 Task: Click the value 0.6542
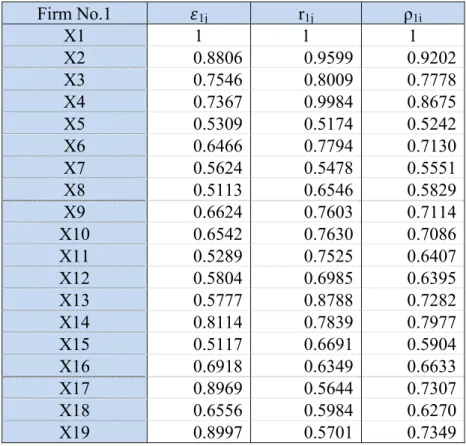click(218, 234)
